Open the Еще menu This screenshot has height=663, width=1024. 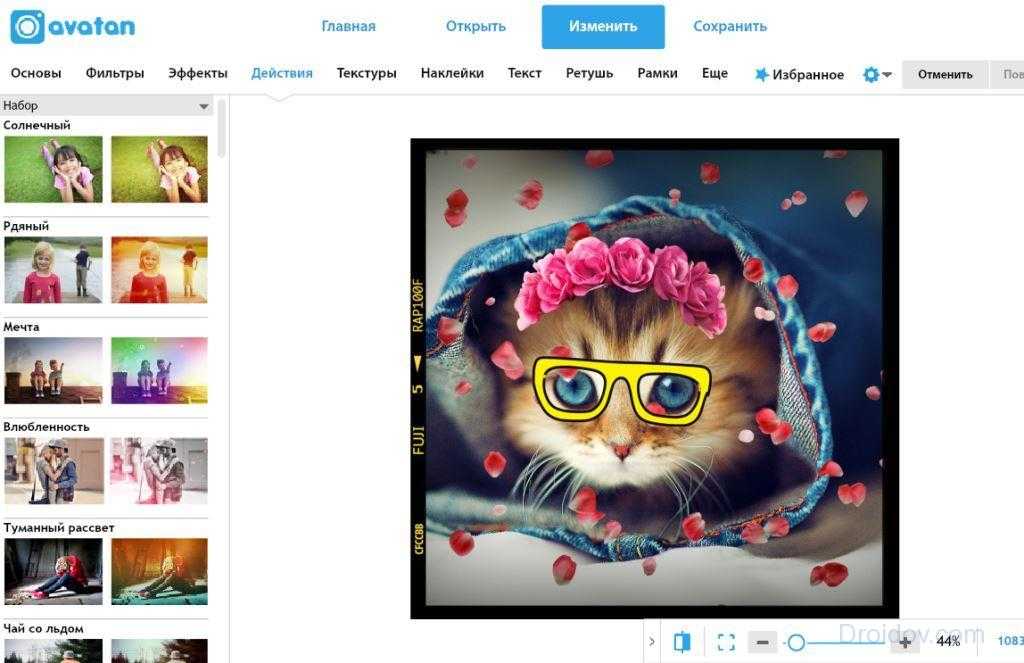(x=714, y=73)
